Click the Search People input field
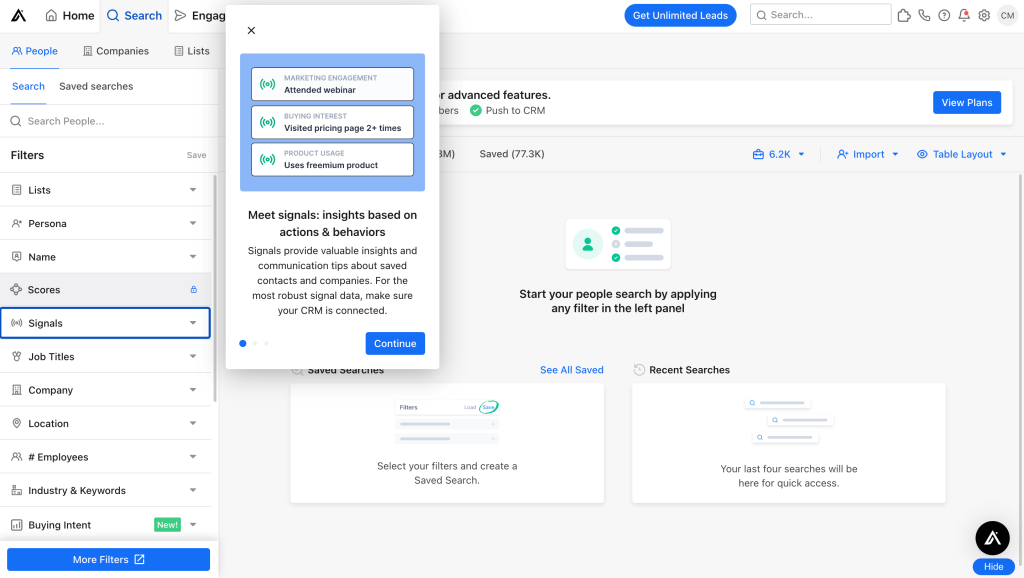 coord(108,121)
